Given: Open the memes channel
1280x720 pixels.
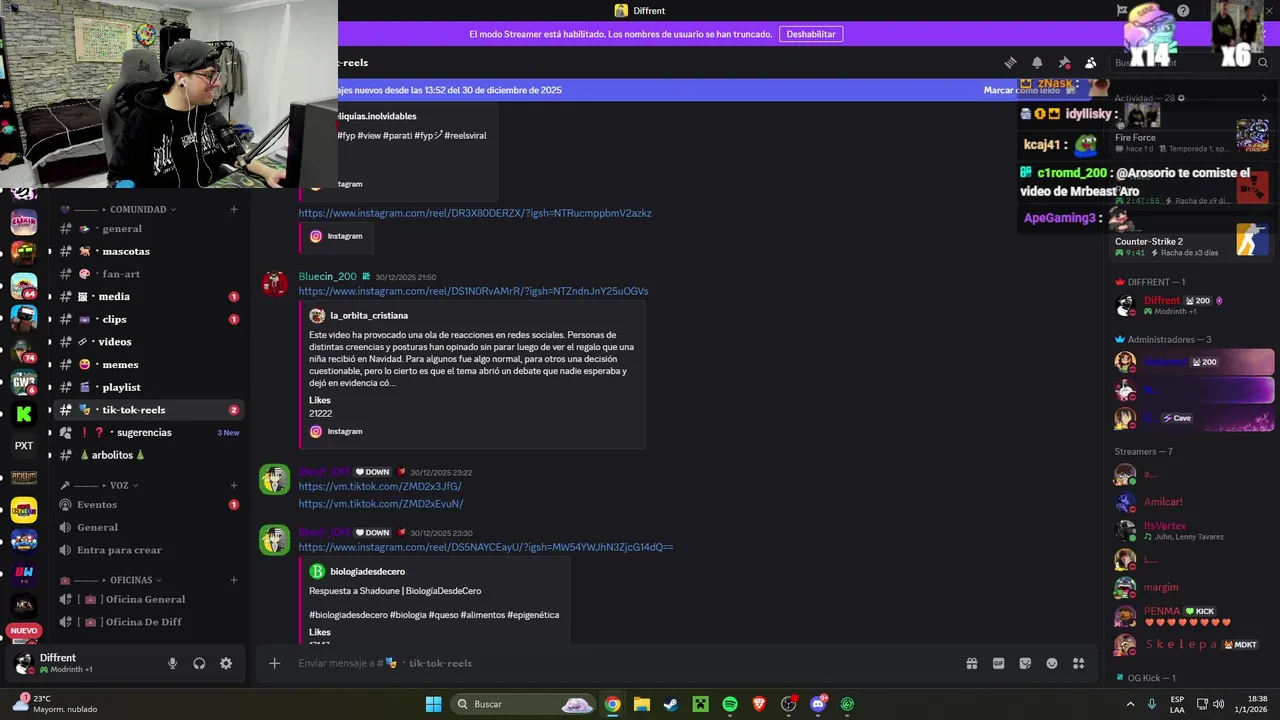Looking at the screenshot, I should point(148,365).
